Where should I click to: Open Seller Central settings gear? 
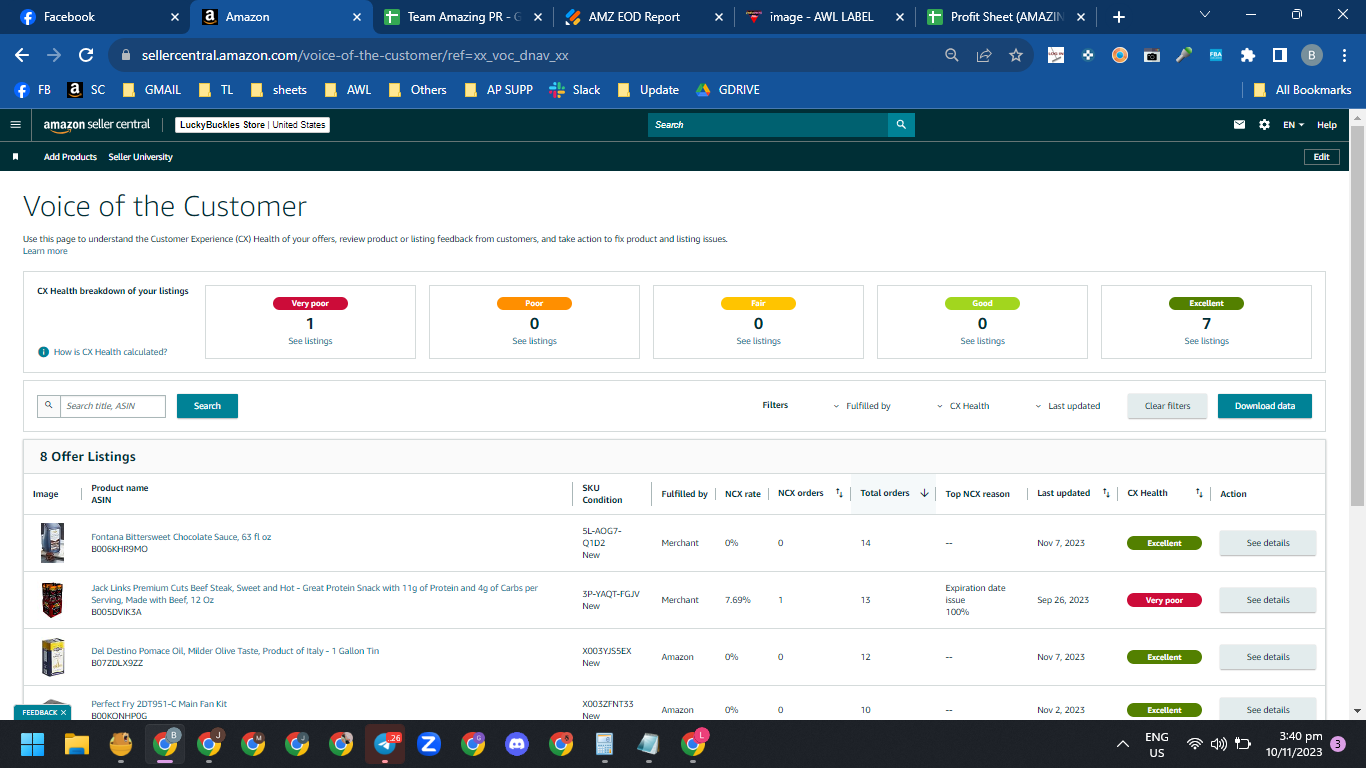tap(1264, 125)
